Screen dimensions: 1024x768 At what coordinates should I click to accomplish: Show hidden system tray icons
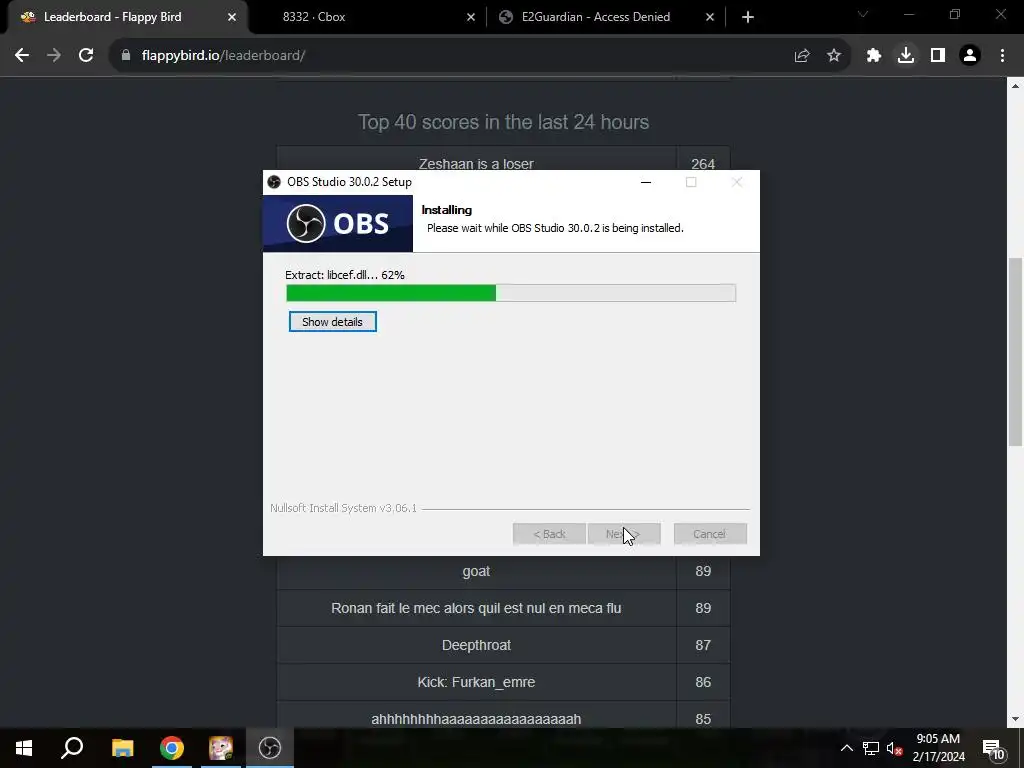[846, 748]
